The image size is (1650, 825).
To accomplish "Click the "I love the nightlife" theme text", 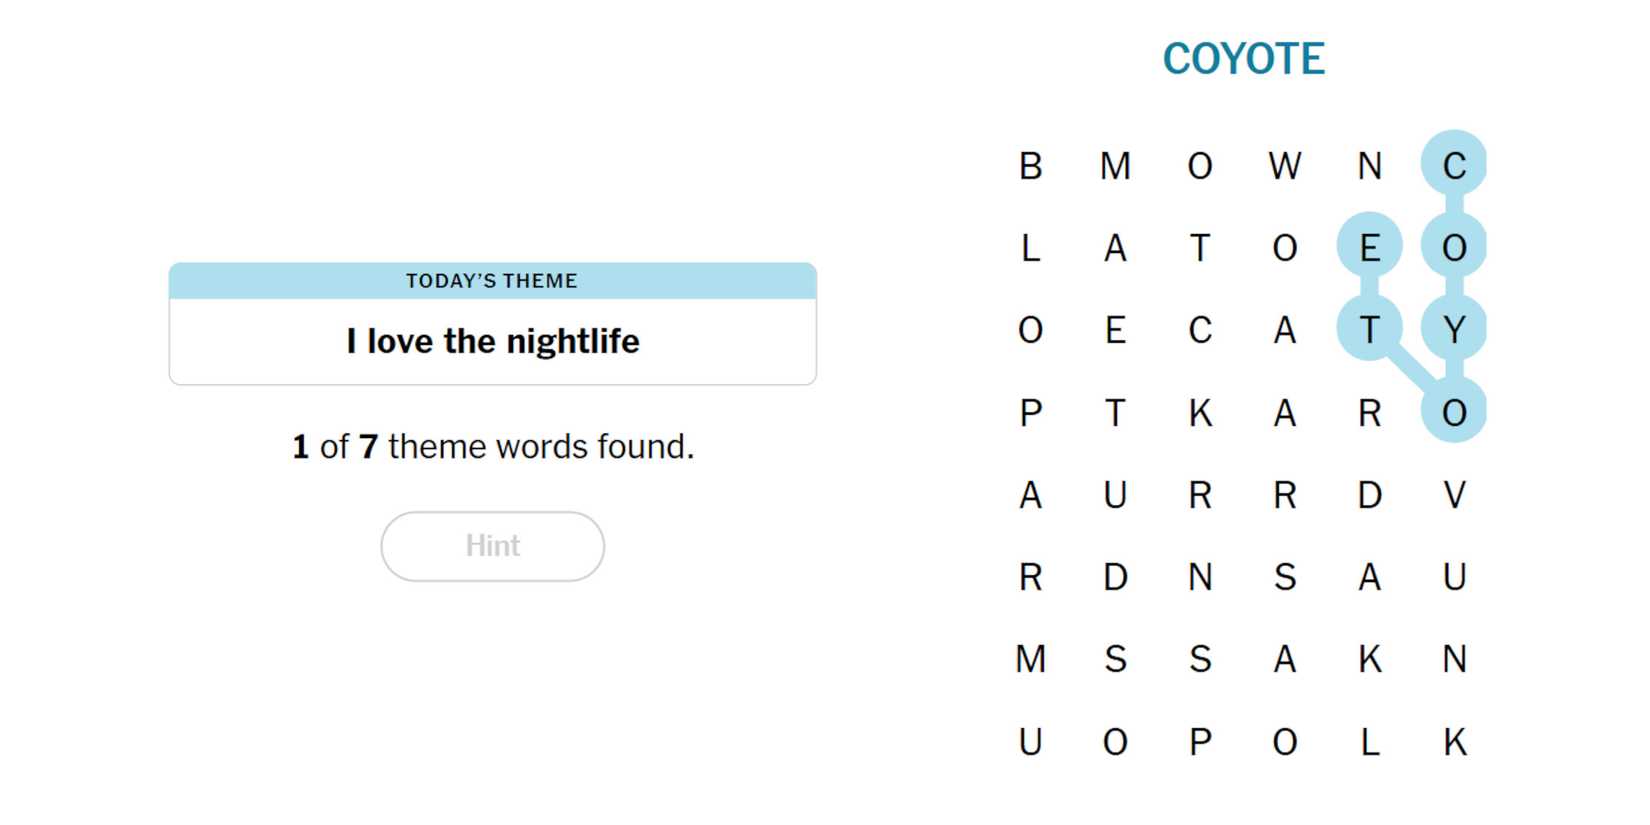I will (x=492, y=342).
